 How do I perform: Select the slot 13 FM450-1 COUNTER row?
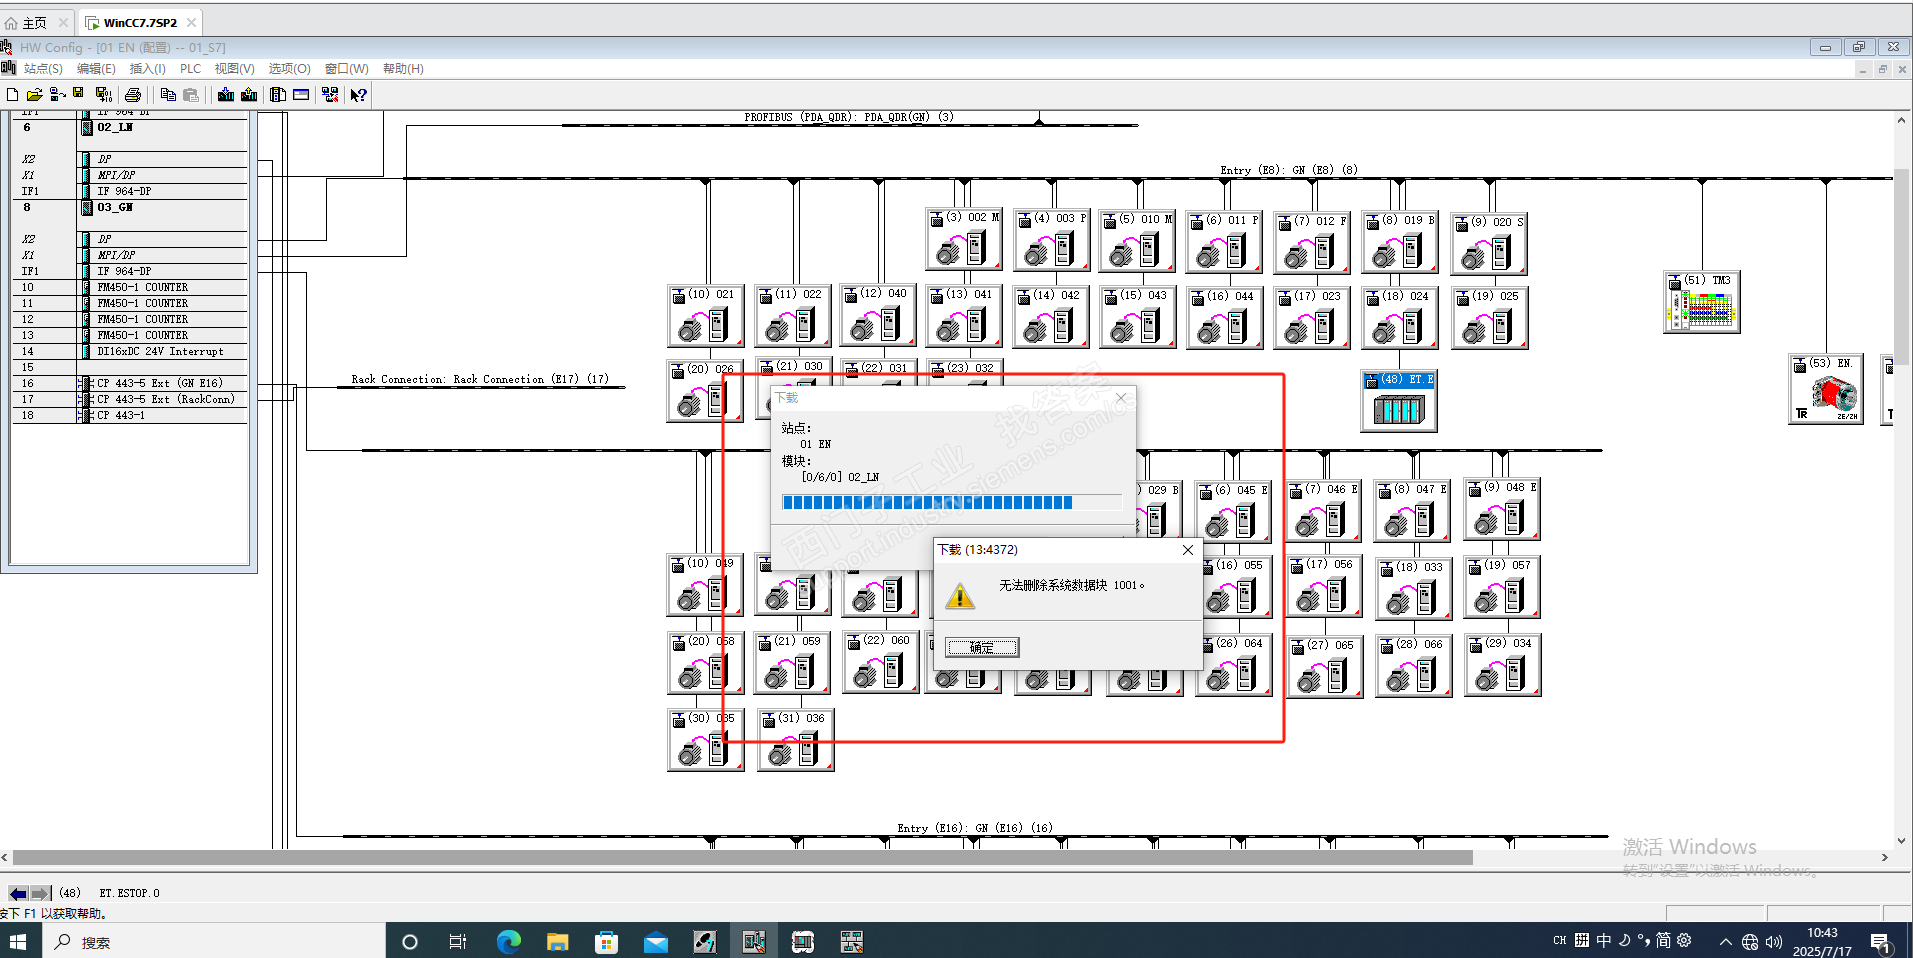click(129, 336)
